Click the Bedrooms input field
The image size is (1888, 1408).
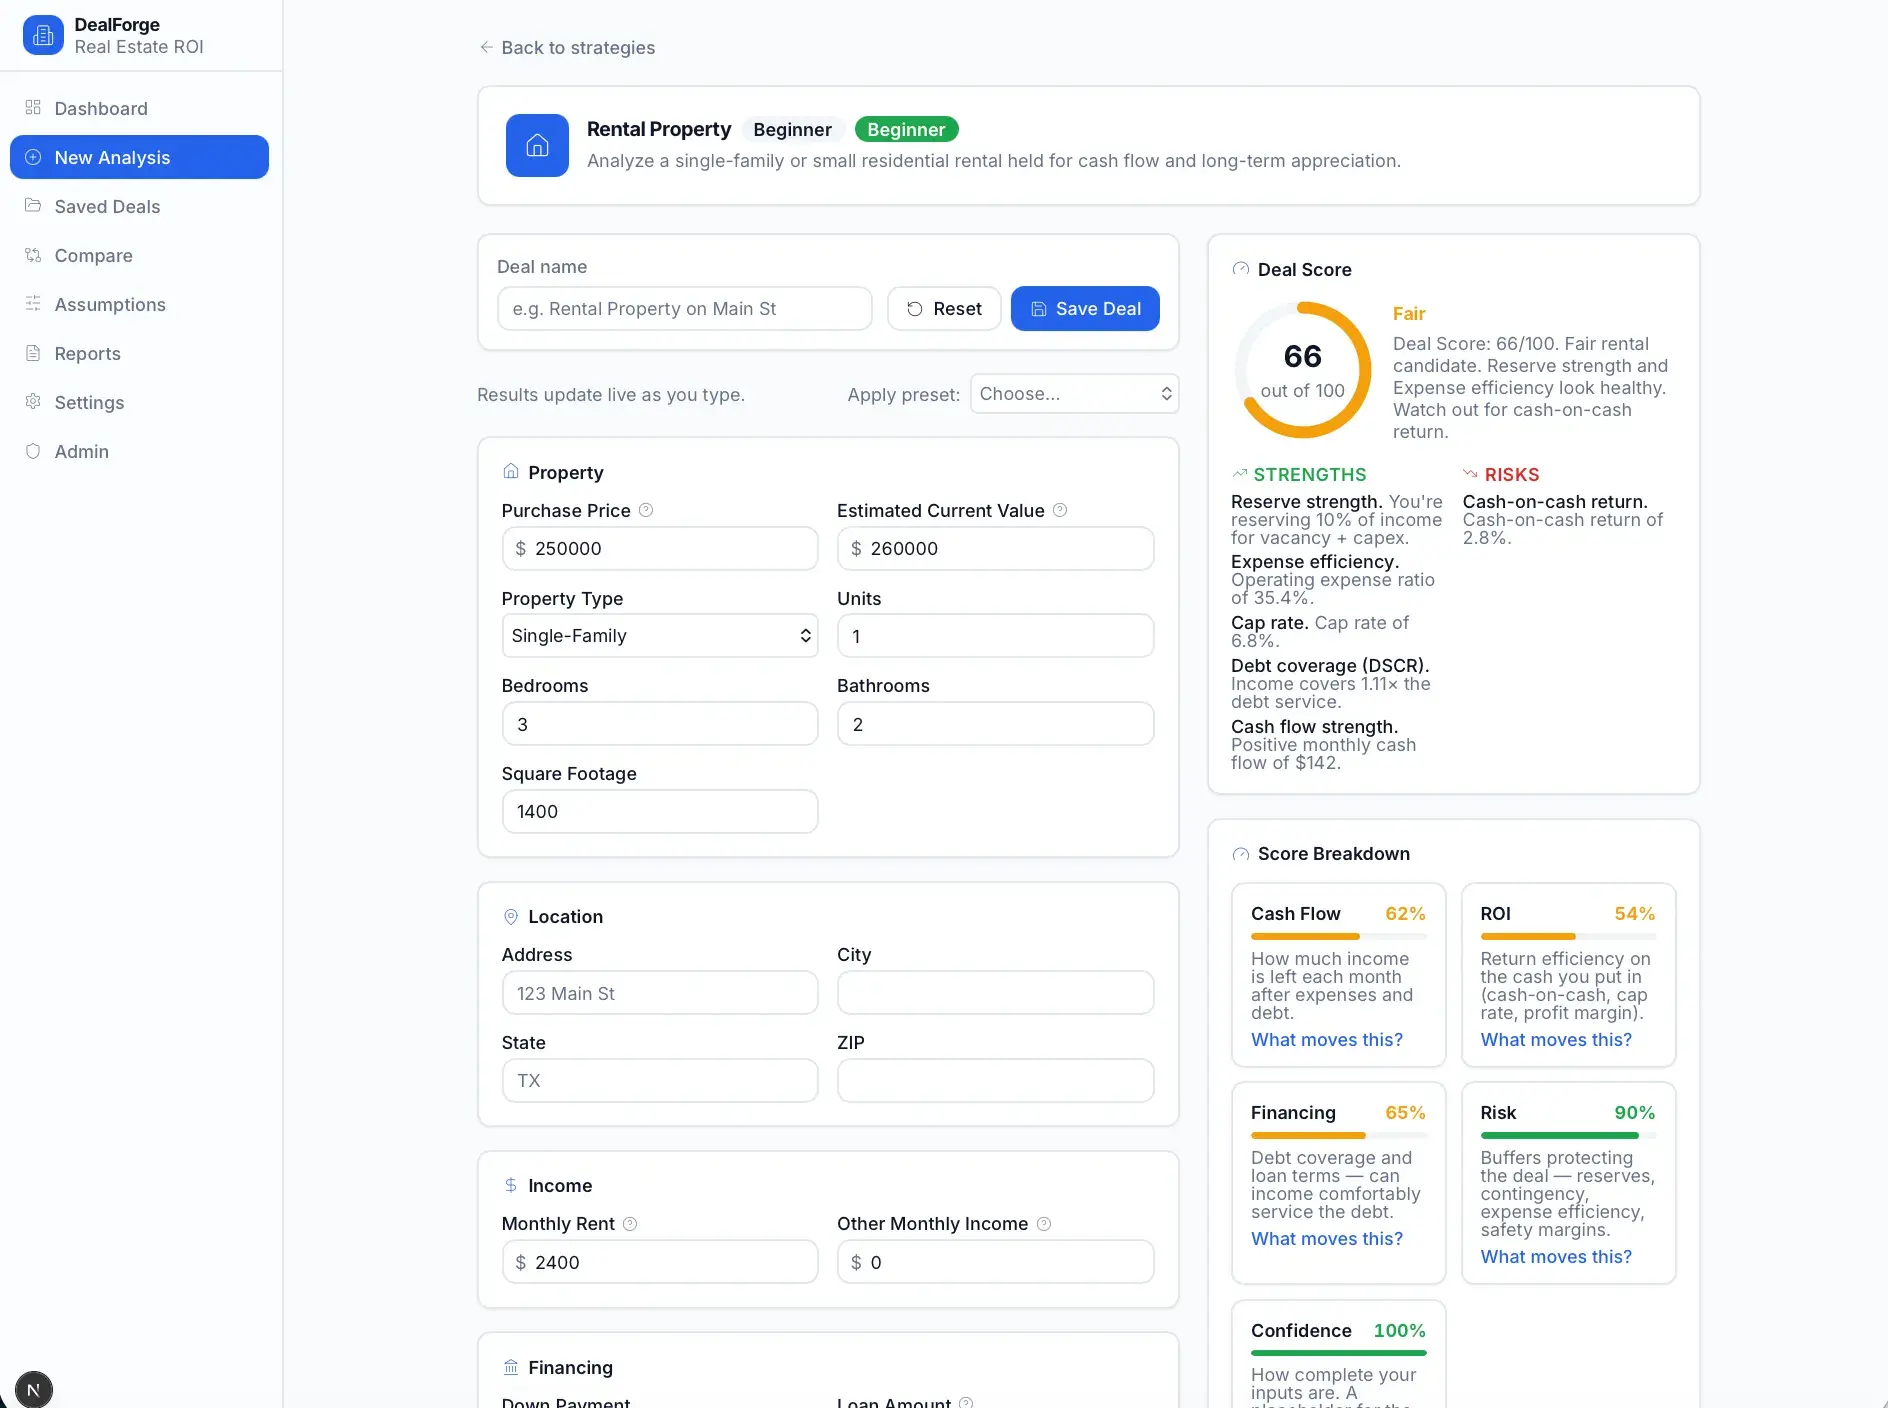click(660, 724)
